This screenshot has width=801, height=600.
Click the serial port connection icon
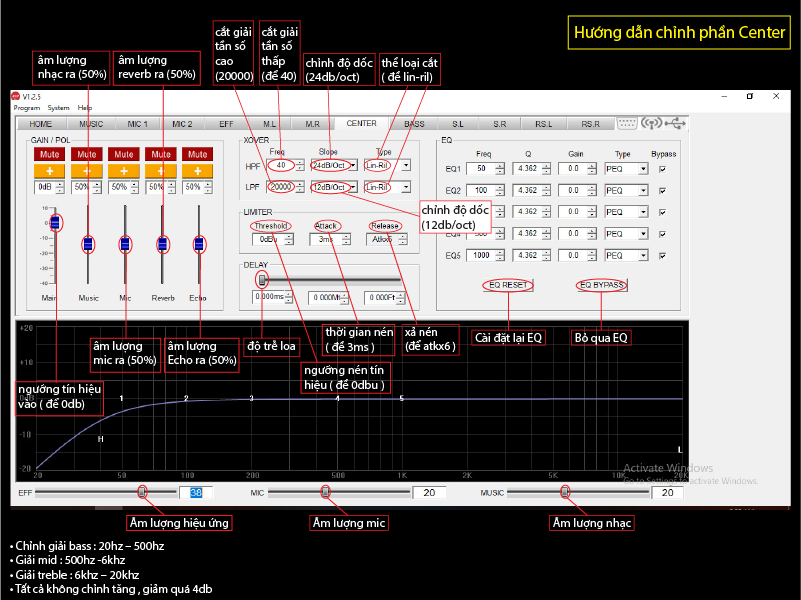pyautogui.click(x=627, y=123)
